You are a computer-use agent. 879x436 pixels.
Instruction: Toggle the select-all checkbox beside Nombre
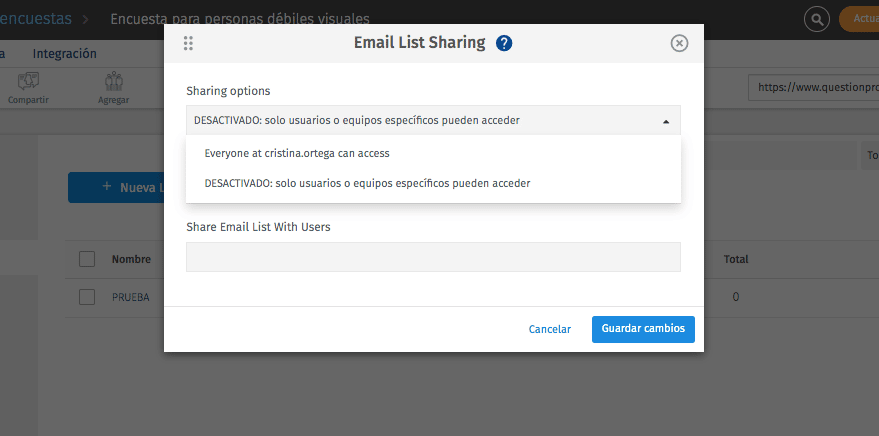click(x=87, y=259)
